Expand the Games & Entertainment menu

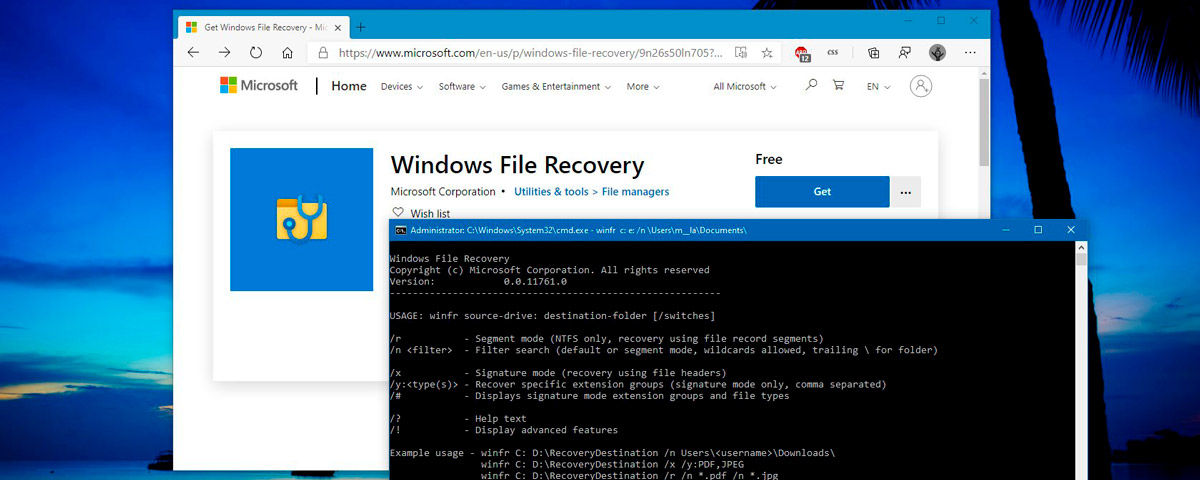click(557, 87)
